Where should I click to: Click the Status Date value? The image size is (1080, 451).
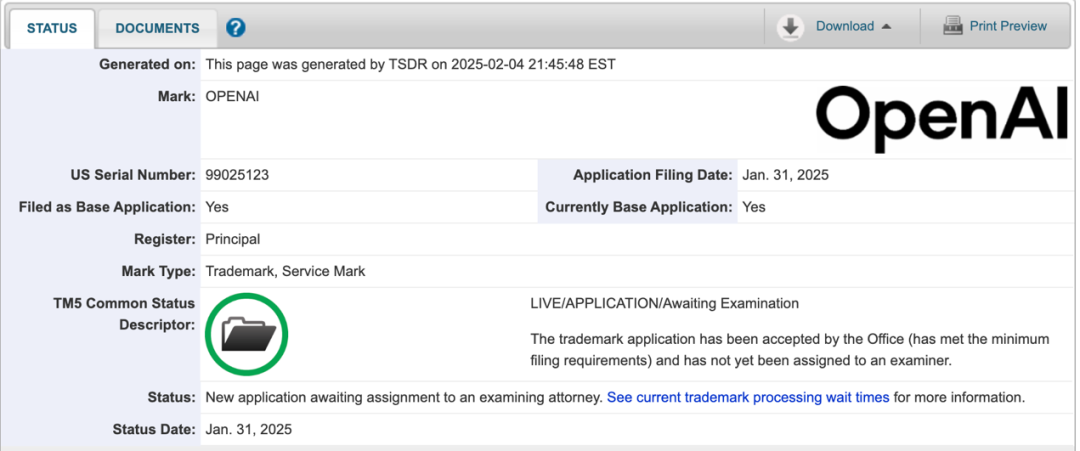[x=248, y=429]
